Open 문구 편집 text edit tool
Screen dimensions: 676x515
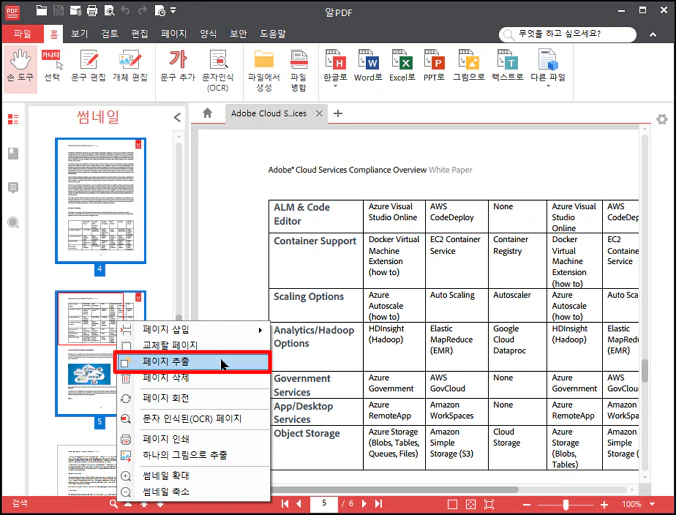pyautogui.click(x=88, y=67)
